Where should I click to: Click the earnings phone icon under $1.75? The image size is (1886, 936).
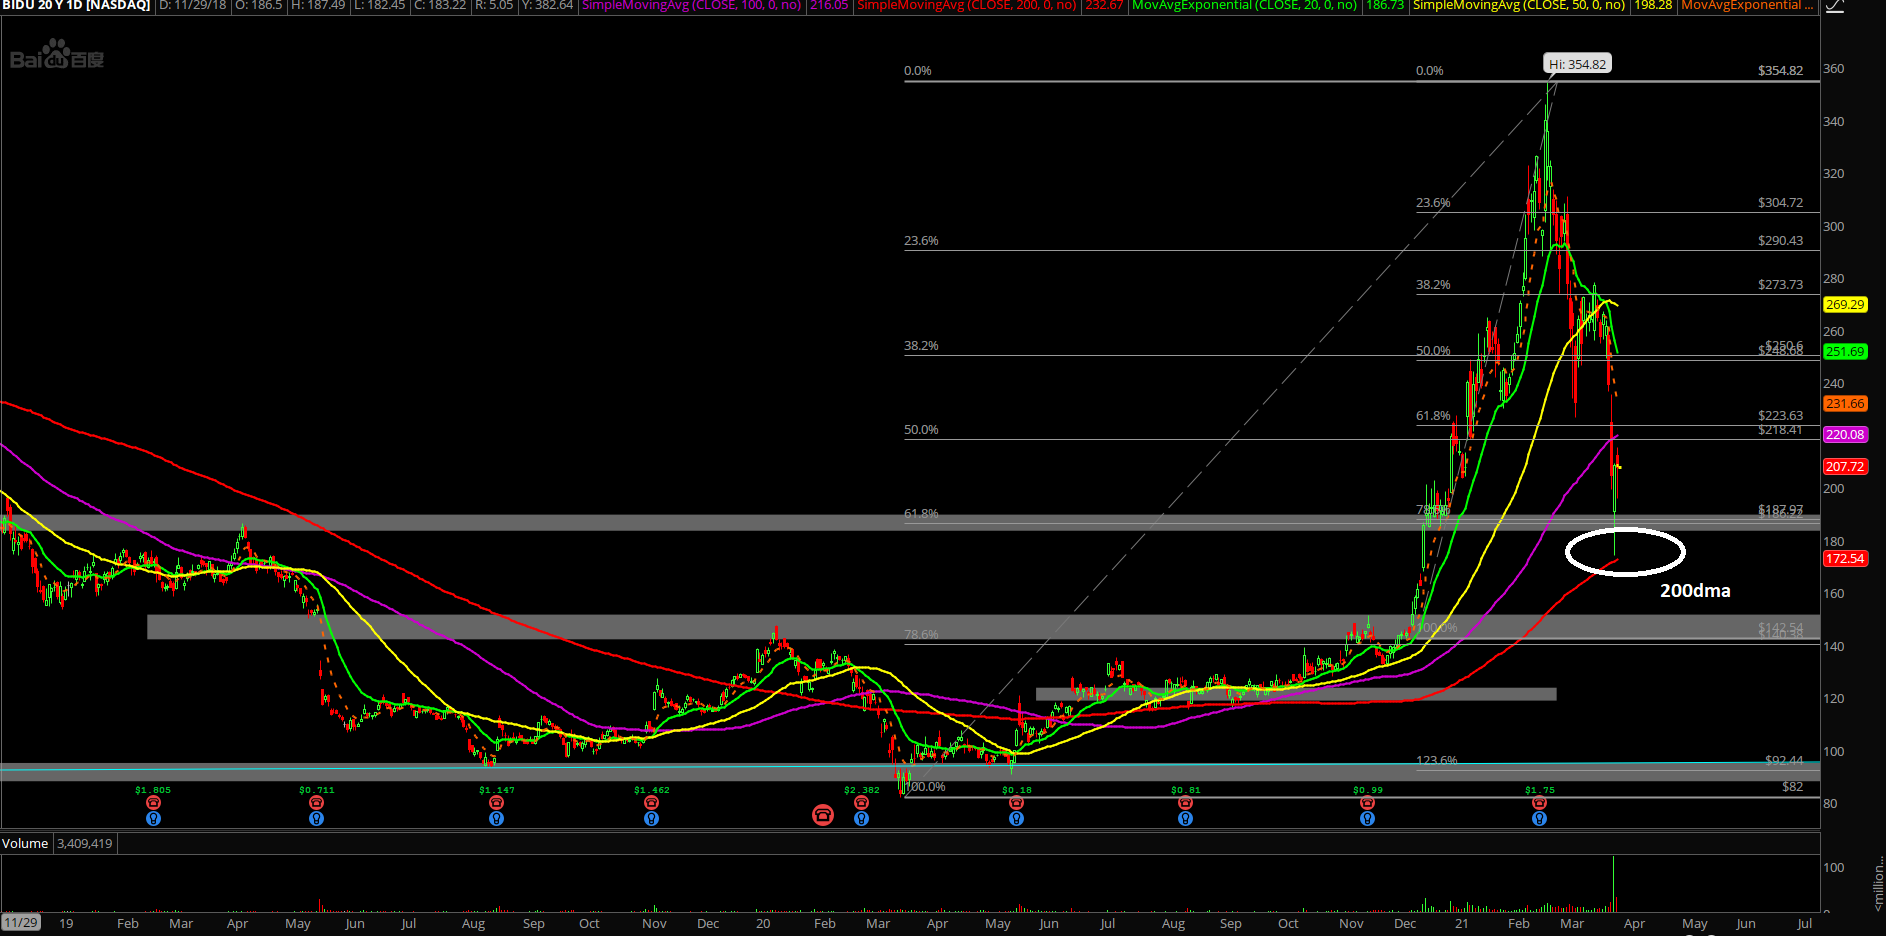tap(1539, 803)
